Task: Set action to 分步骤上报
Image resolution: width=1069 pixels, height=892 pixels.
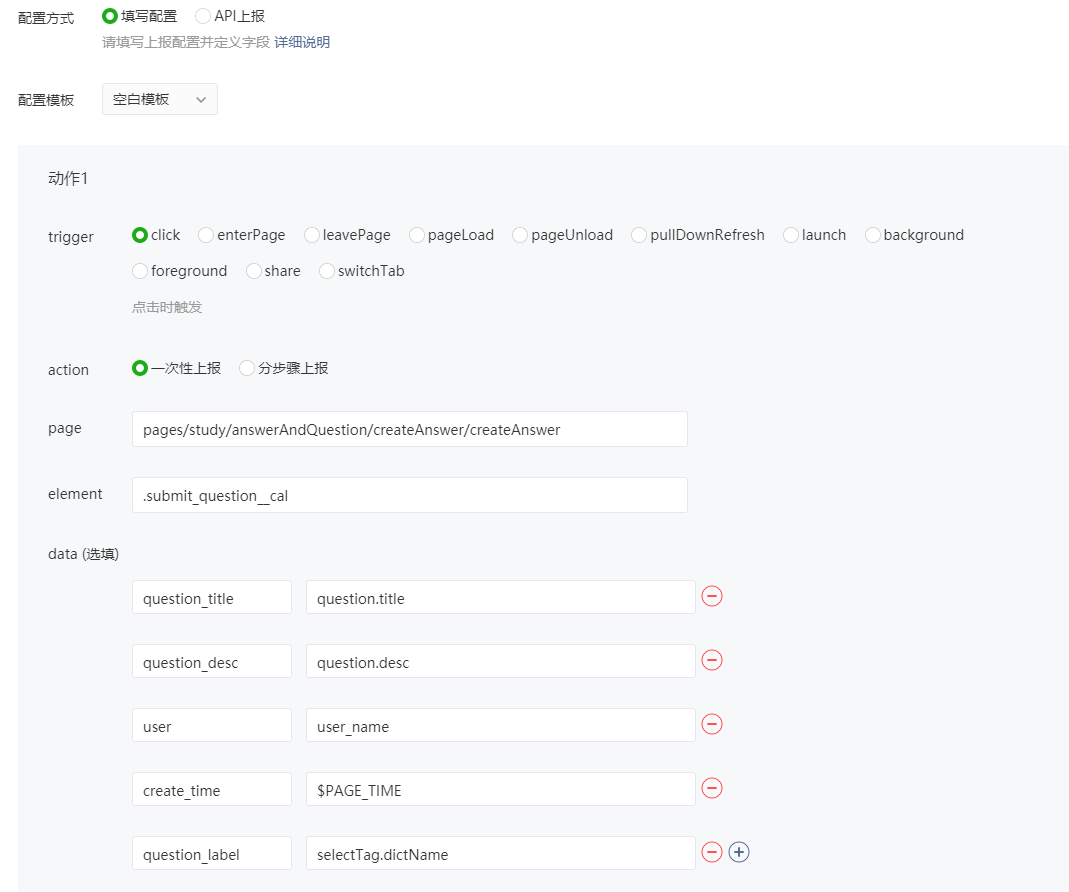Action: [247, 368]
